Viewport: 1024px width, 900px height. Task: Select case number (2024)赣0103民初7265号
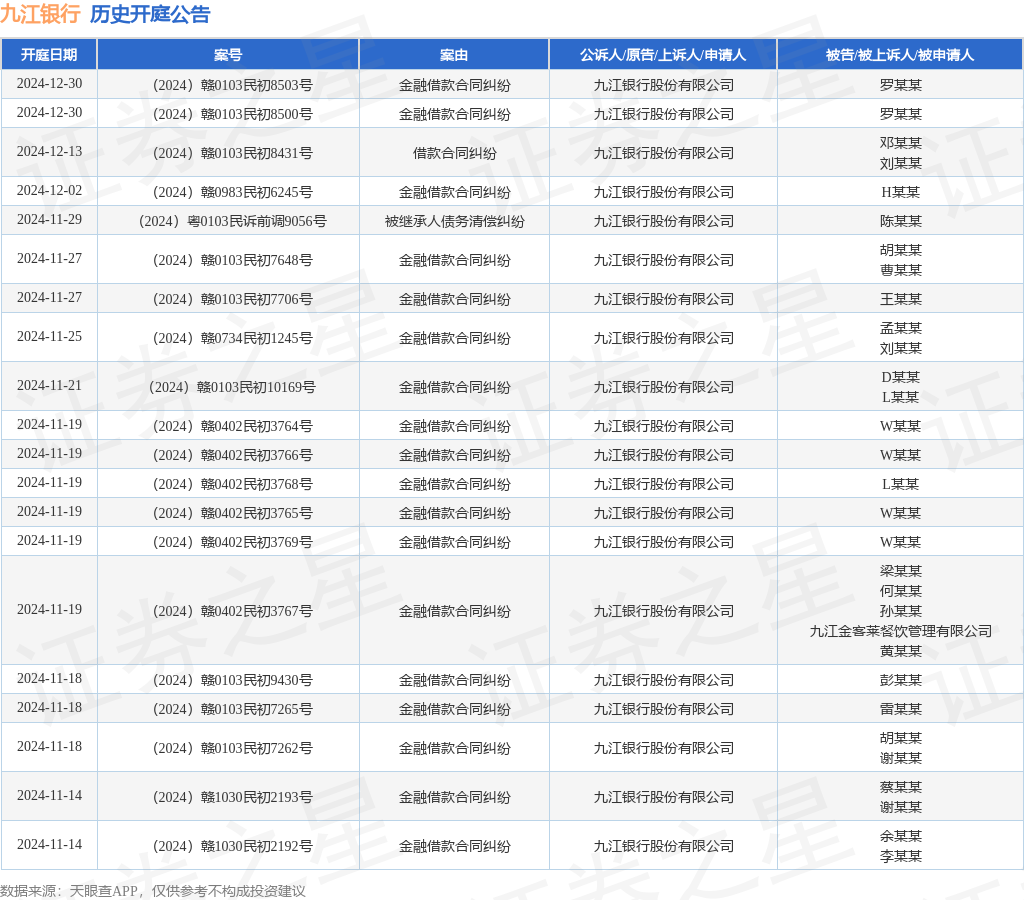click(x=232, y=709)
